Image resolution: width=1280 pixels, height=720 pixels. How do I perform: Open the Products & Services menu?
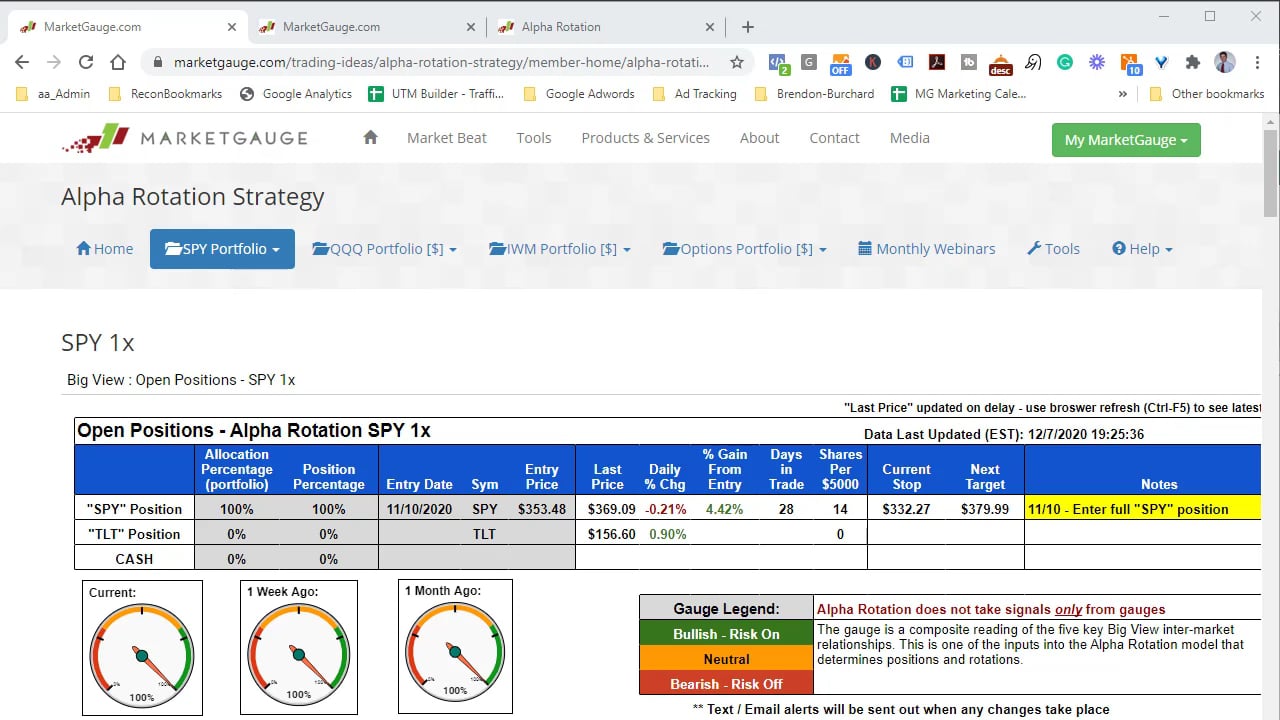coord(646,138)
